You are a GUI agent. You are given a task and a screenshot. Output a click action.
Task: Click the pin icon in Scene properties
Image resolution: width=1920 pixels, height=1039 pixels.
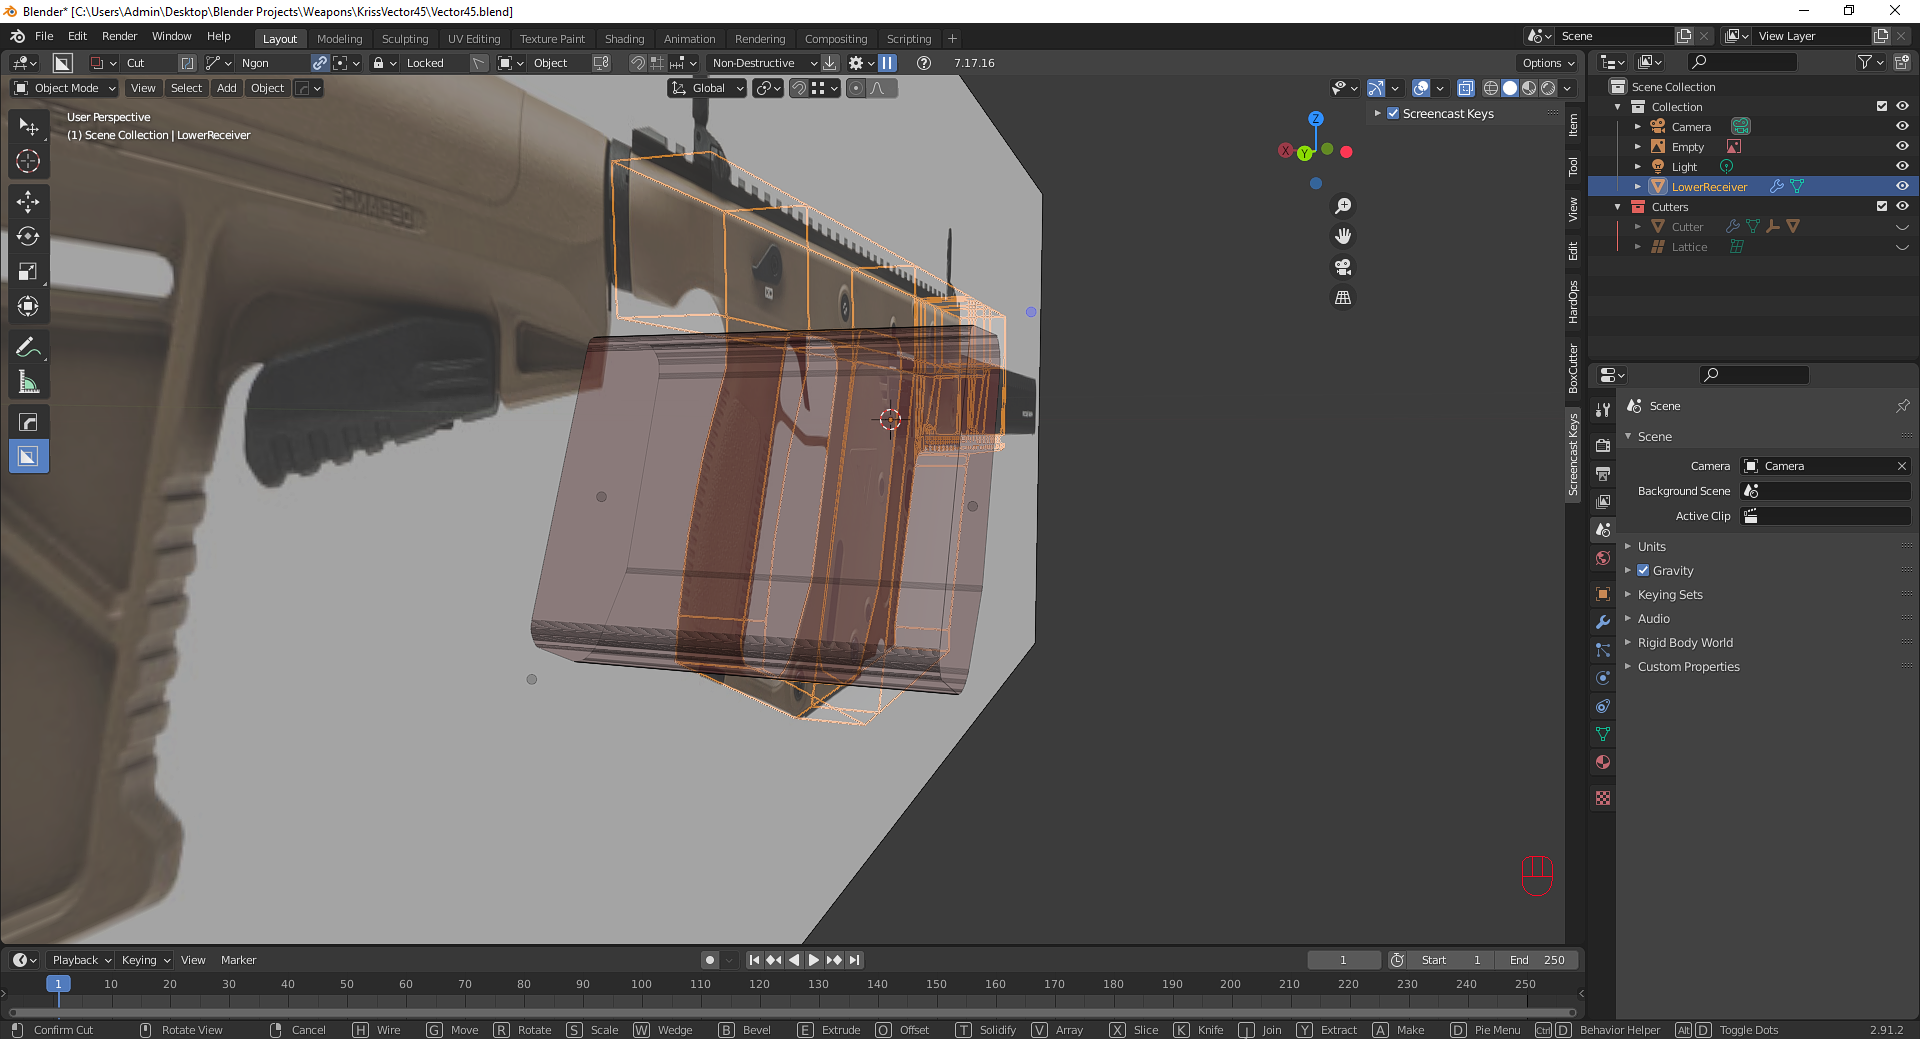(x=1902, y=406)
